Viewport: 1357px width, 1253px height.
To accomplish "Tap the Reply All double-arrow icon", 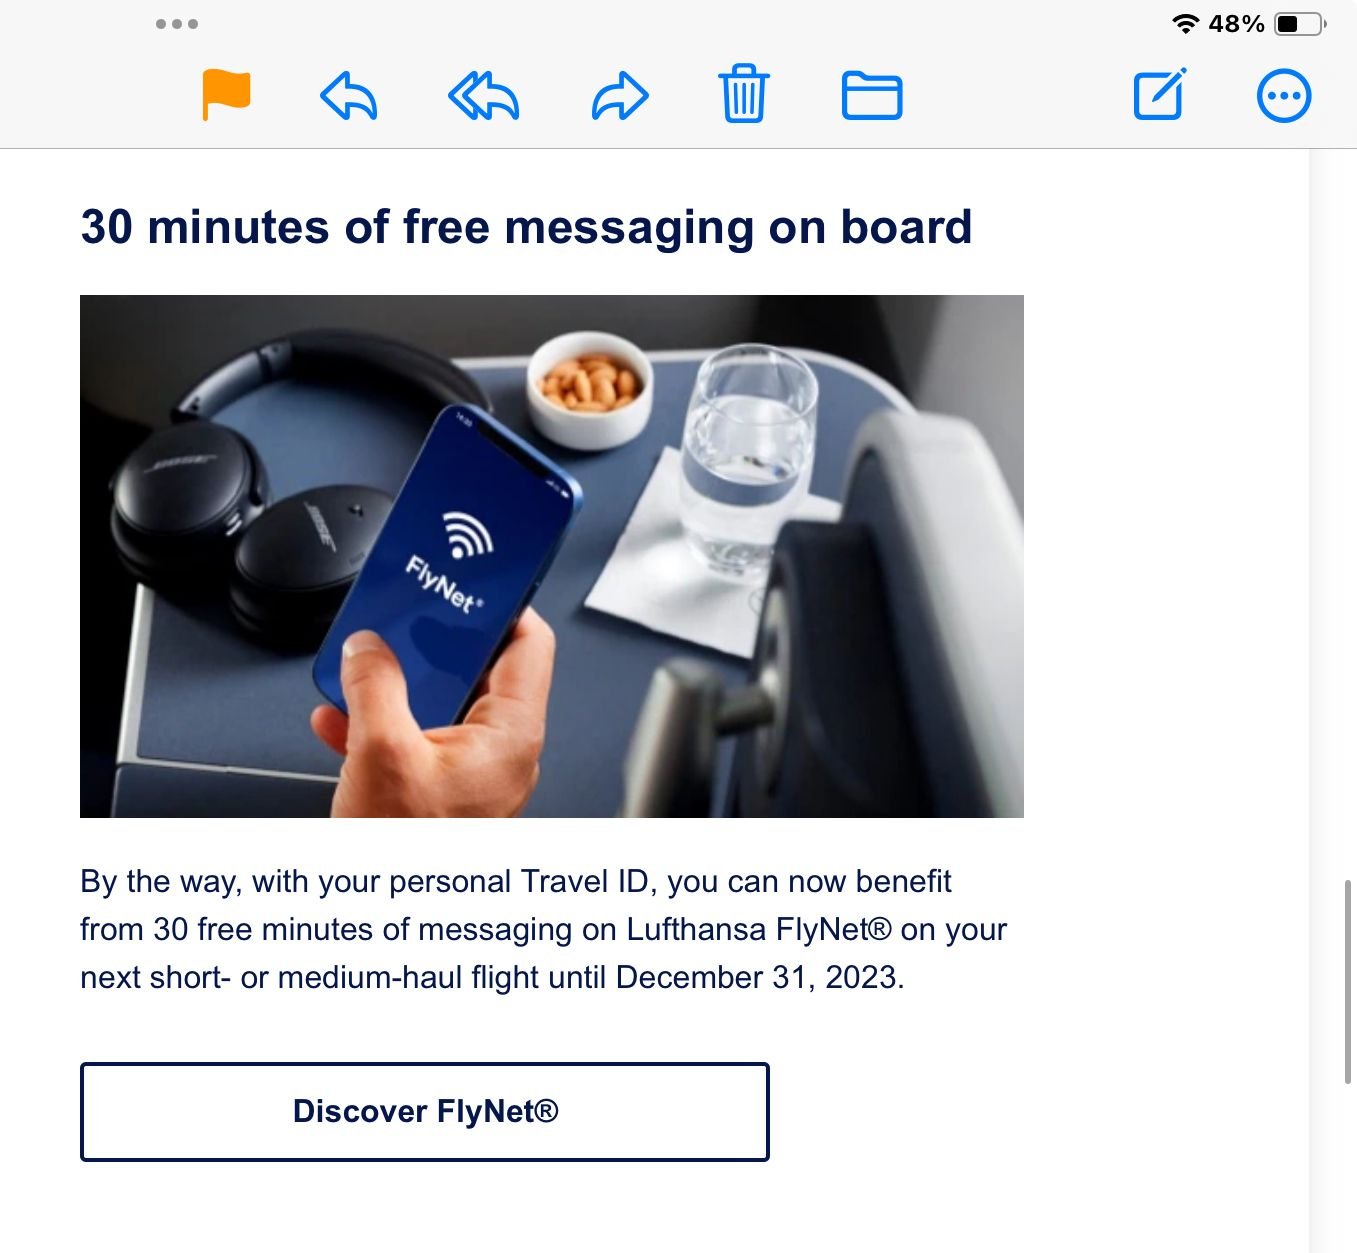I will click(484, 96).
